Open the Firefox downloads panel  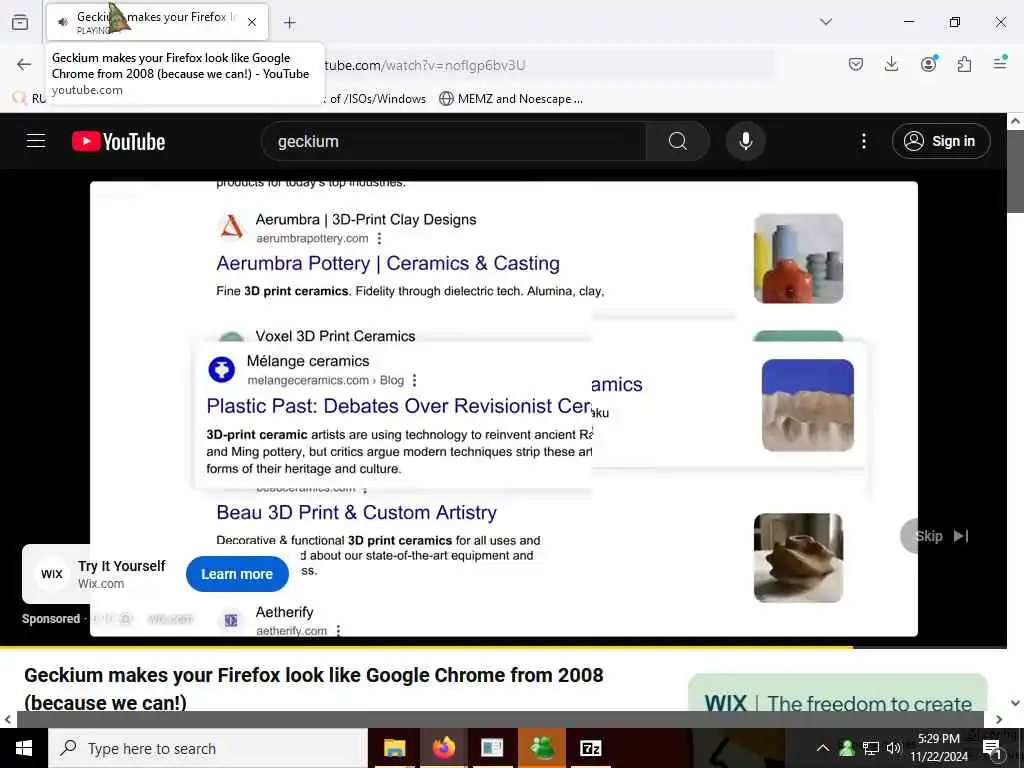click(x=891, y=64)
